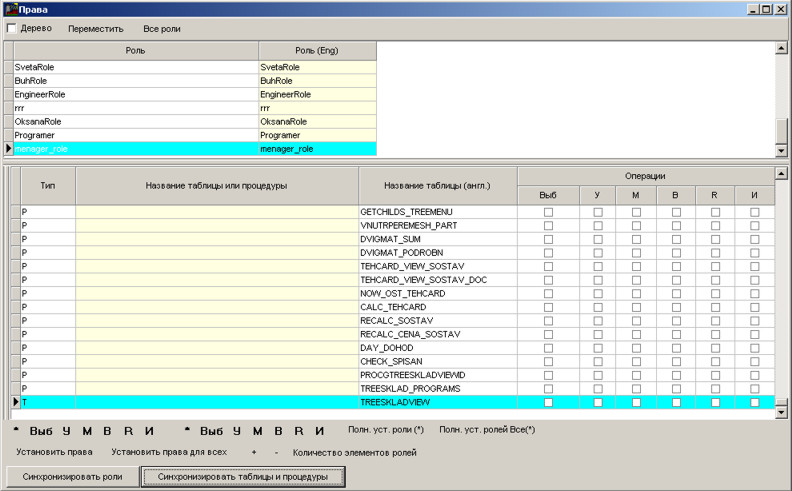Screen dimensions: 792x491
Task: Select the EngineerRole row in roles list
Action: pyautogui.click(x=135, y=94)
